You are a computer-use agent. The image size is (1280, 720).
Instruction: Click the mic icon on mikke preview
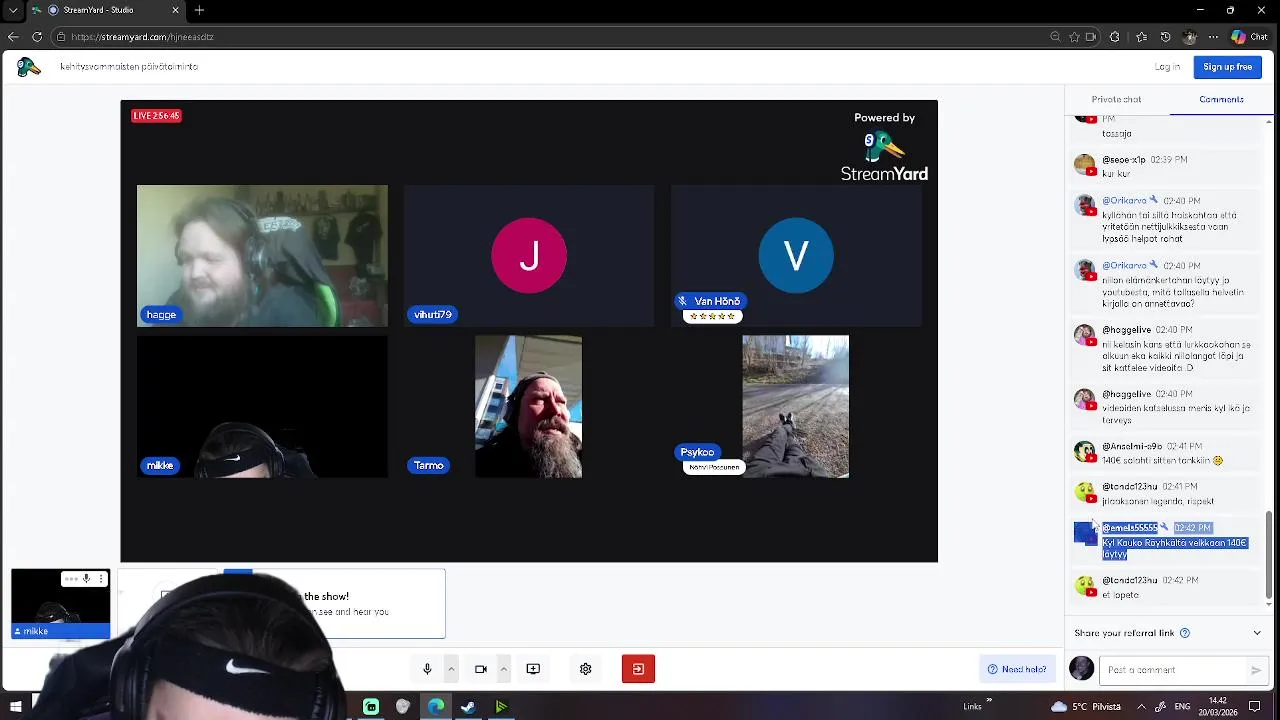click(86, 579)
